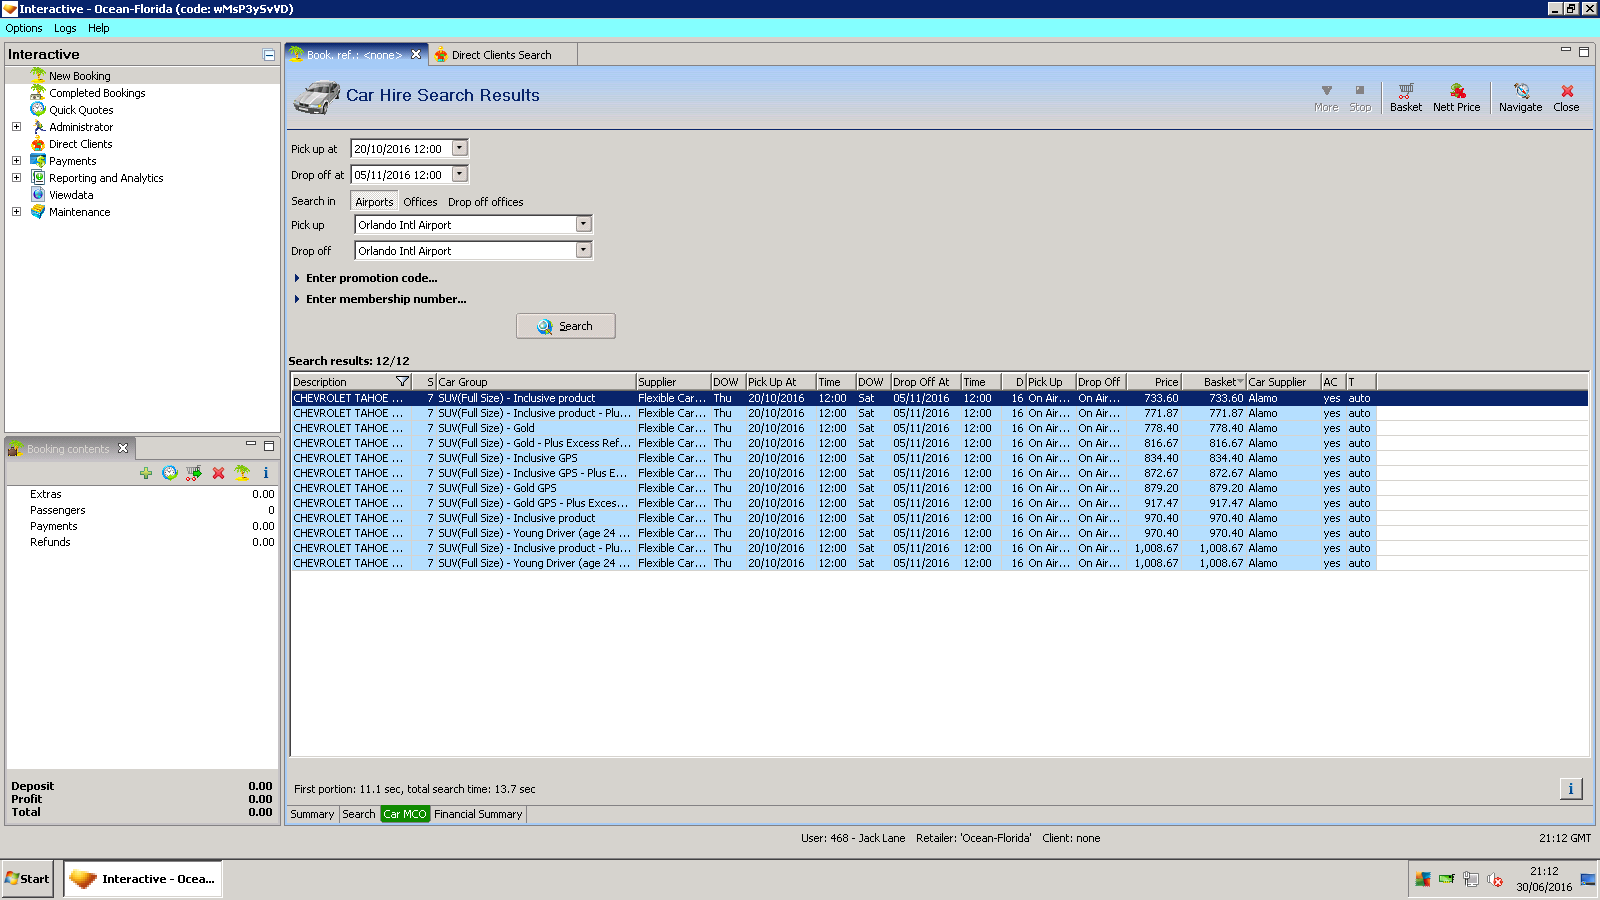
Task: Expand the Payments tree node
Action: pyautogui.click(x=16, y=161)
